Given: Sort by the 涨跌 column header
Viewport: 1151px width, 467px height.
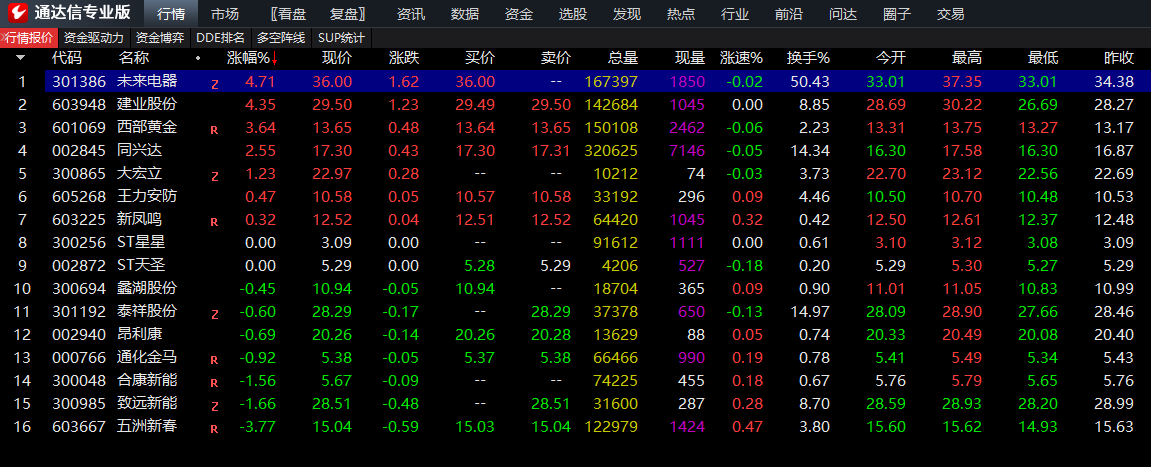Looking at the screenshot, I should (x=404, y=58).
